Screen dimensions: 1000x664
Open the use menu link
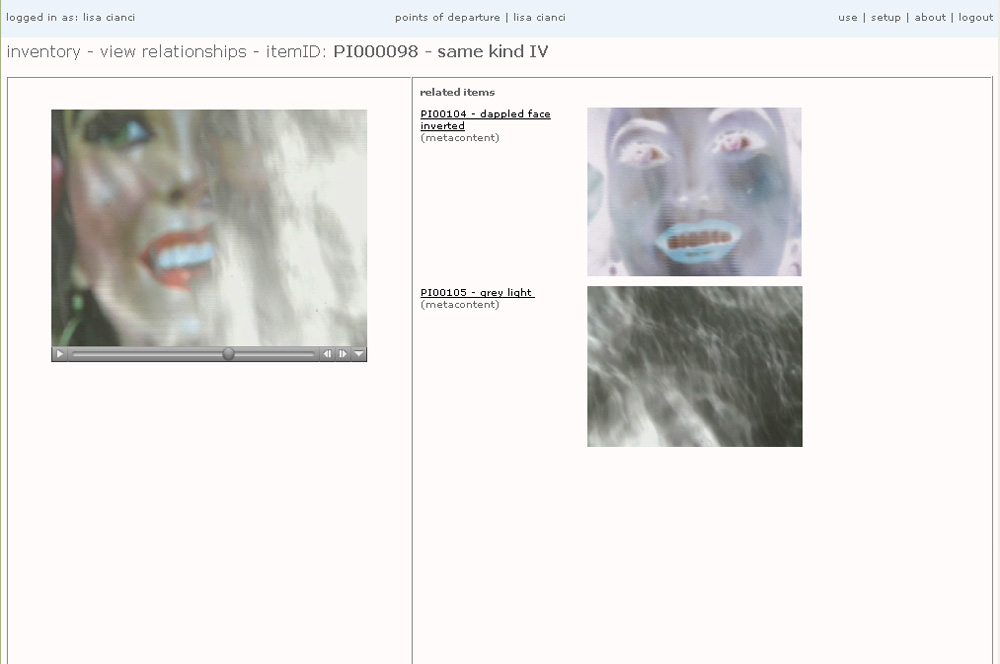tap(848, 18)
